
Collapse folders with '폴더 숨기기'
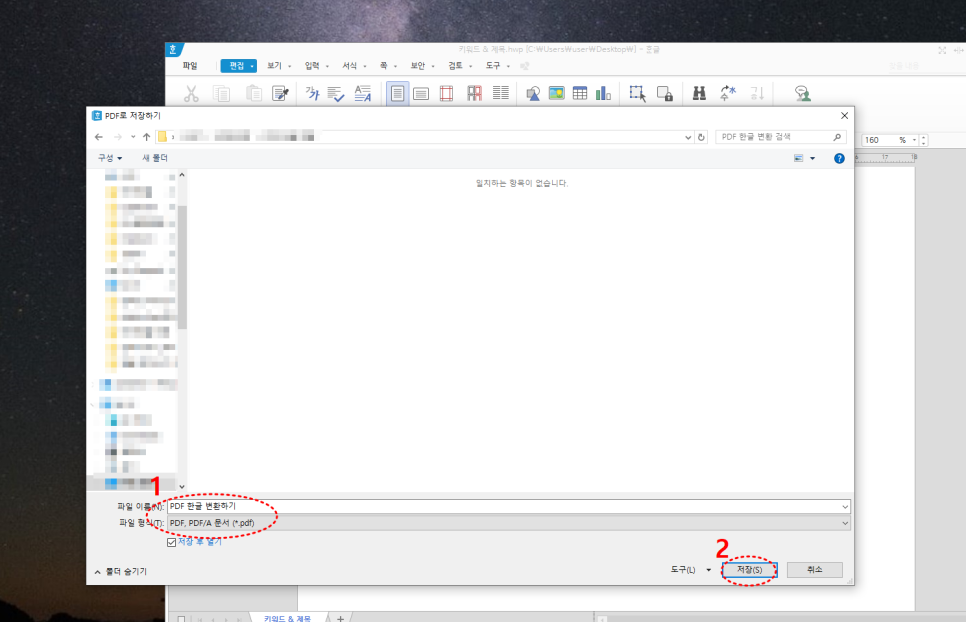coord(120,571)
